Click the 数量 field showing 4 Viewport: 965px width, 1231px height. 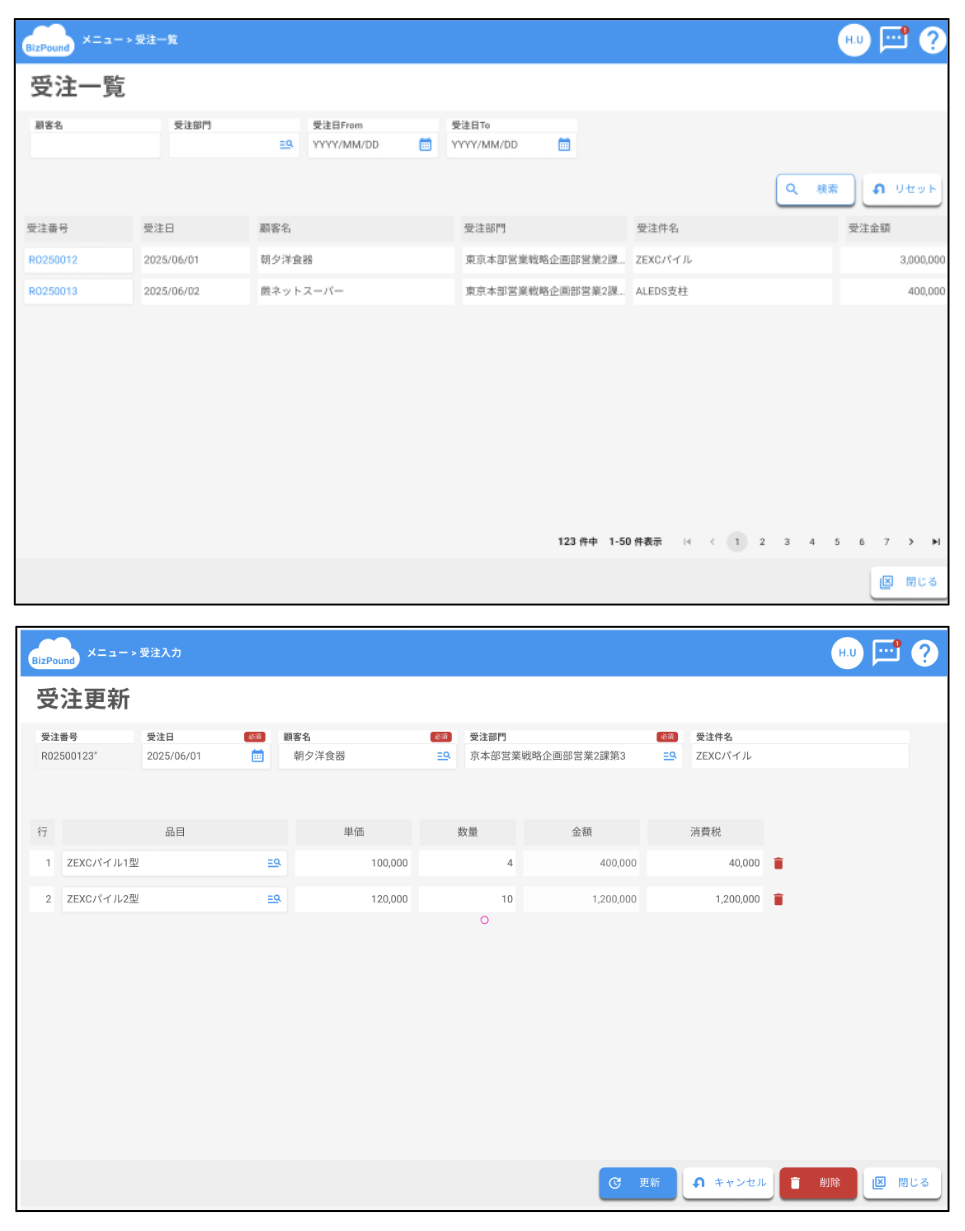click(x=467, y=863)
